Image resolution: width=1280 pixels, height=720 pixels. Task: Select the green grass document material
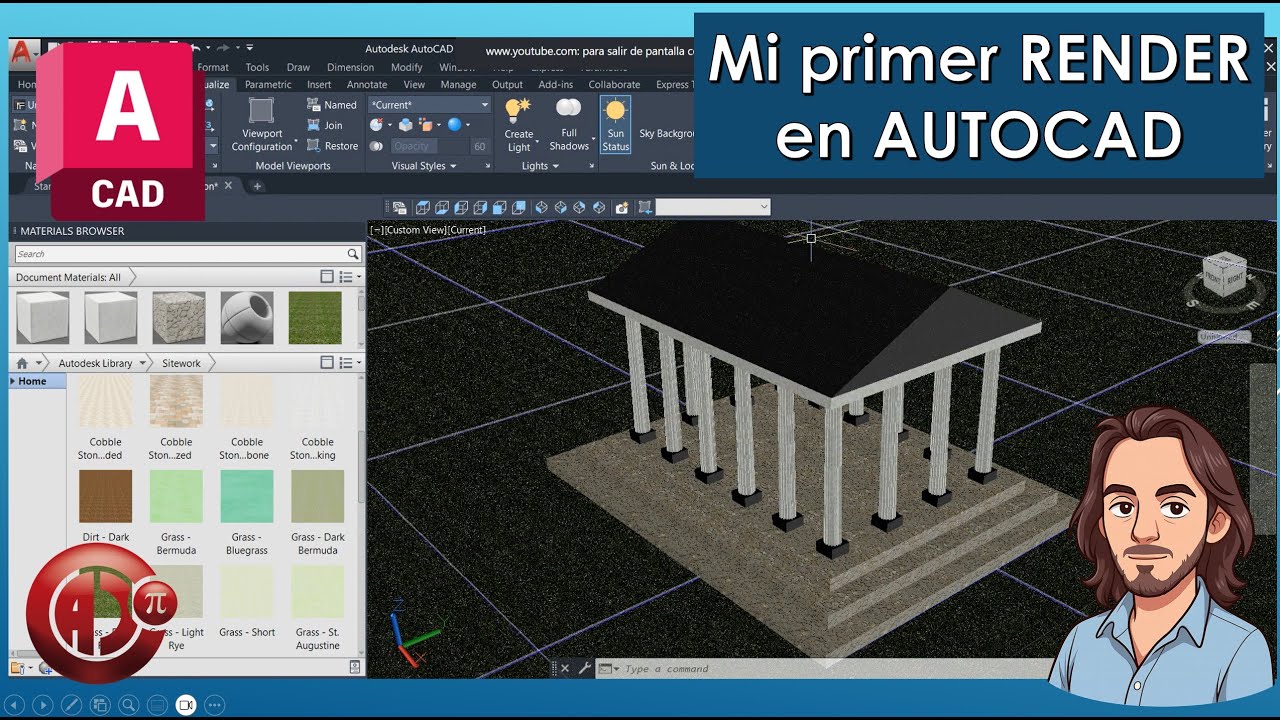point(315,318)
